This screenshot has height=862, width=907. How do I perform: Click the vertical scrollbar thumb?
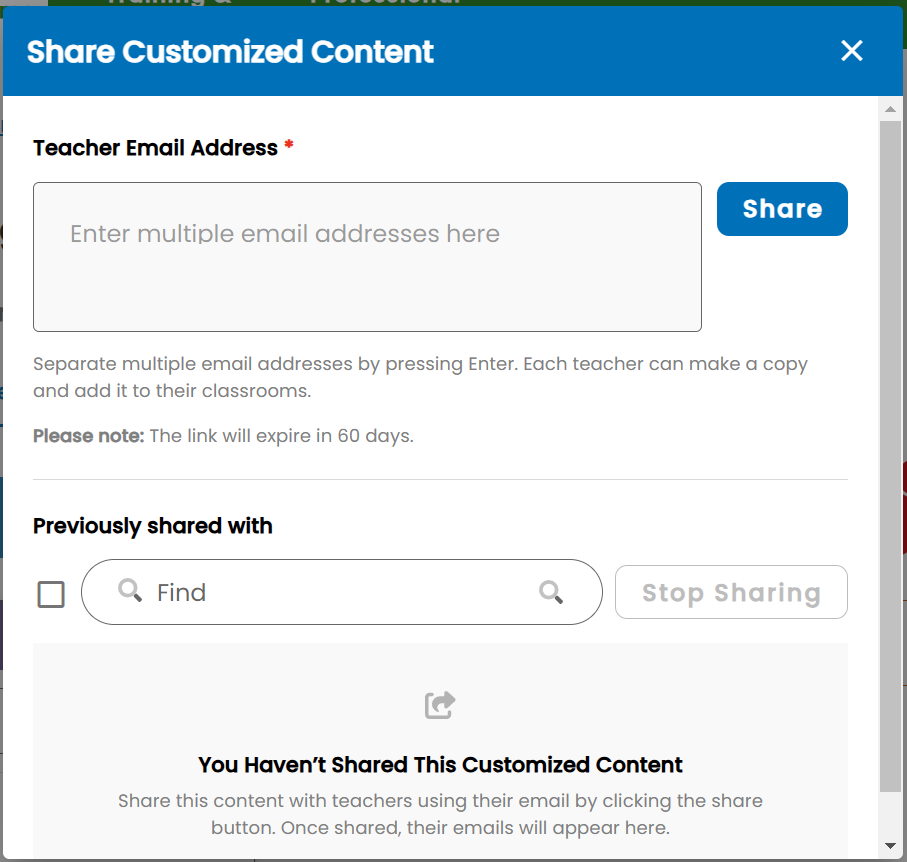[x=890, y=456]
